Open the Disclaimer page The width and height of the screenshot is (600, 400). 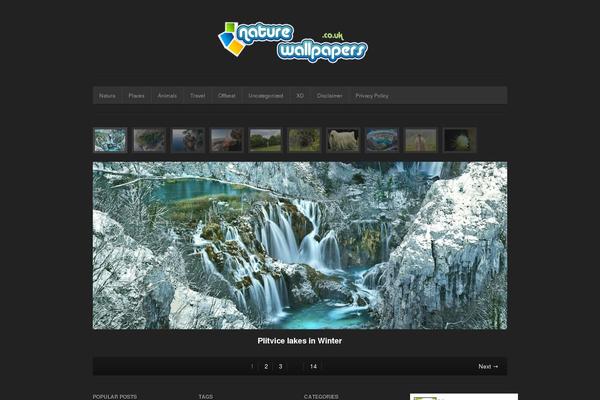point(330,96)
